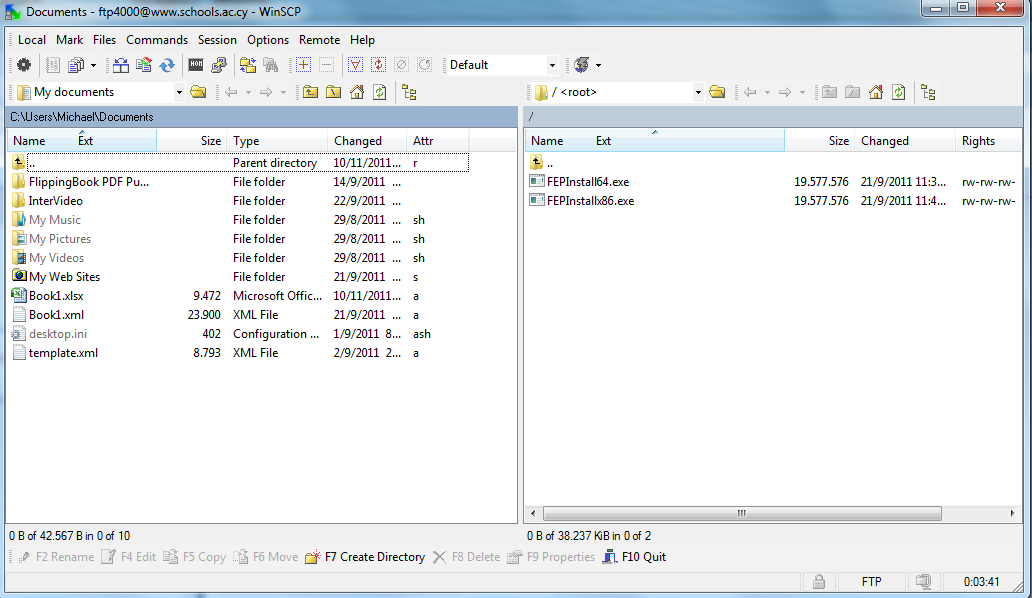1032x598 pixels.
Task: Sort local panel by Size column
Action: coord(192,141)
